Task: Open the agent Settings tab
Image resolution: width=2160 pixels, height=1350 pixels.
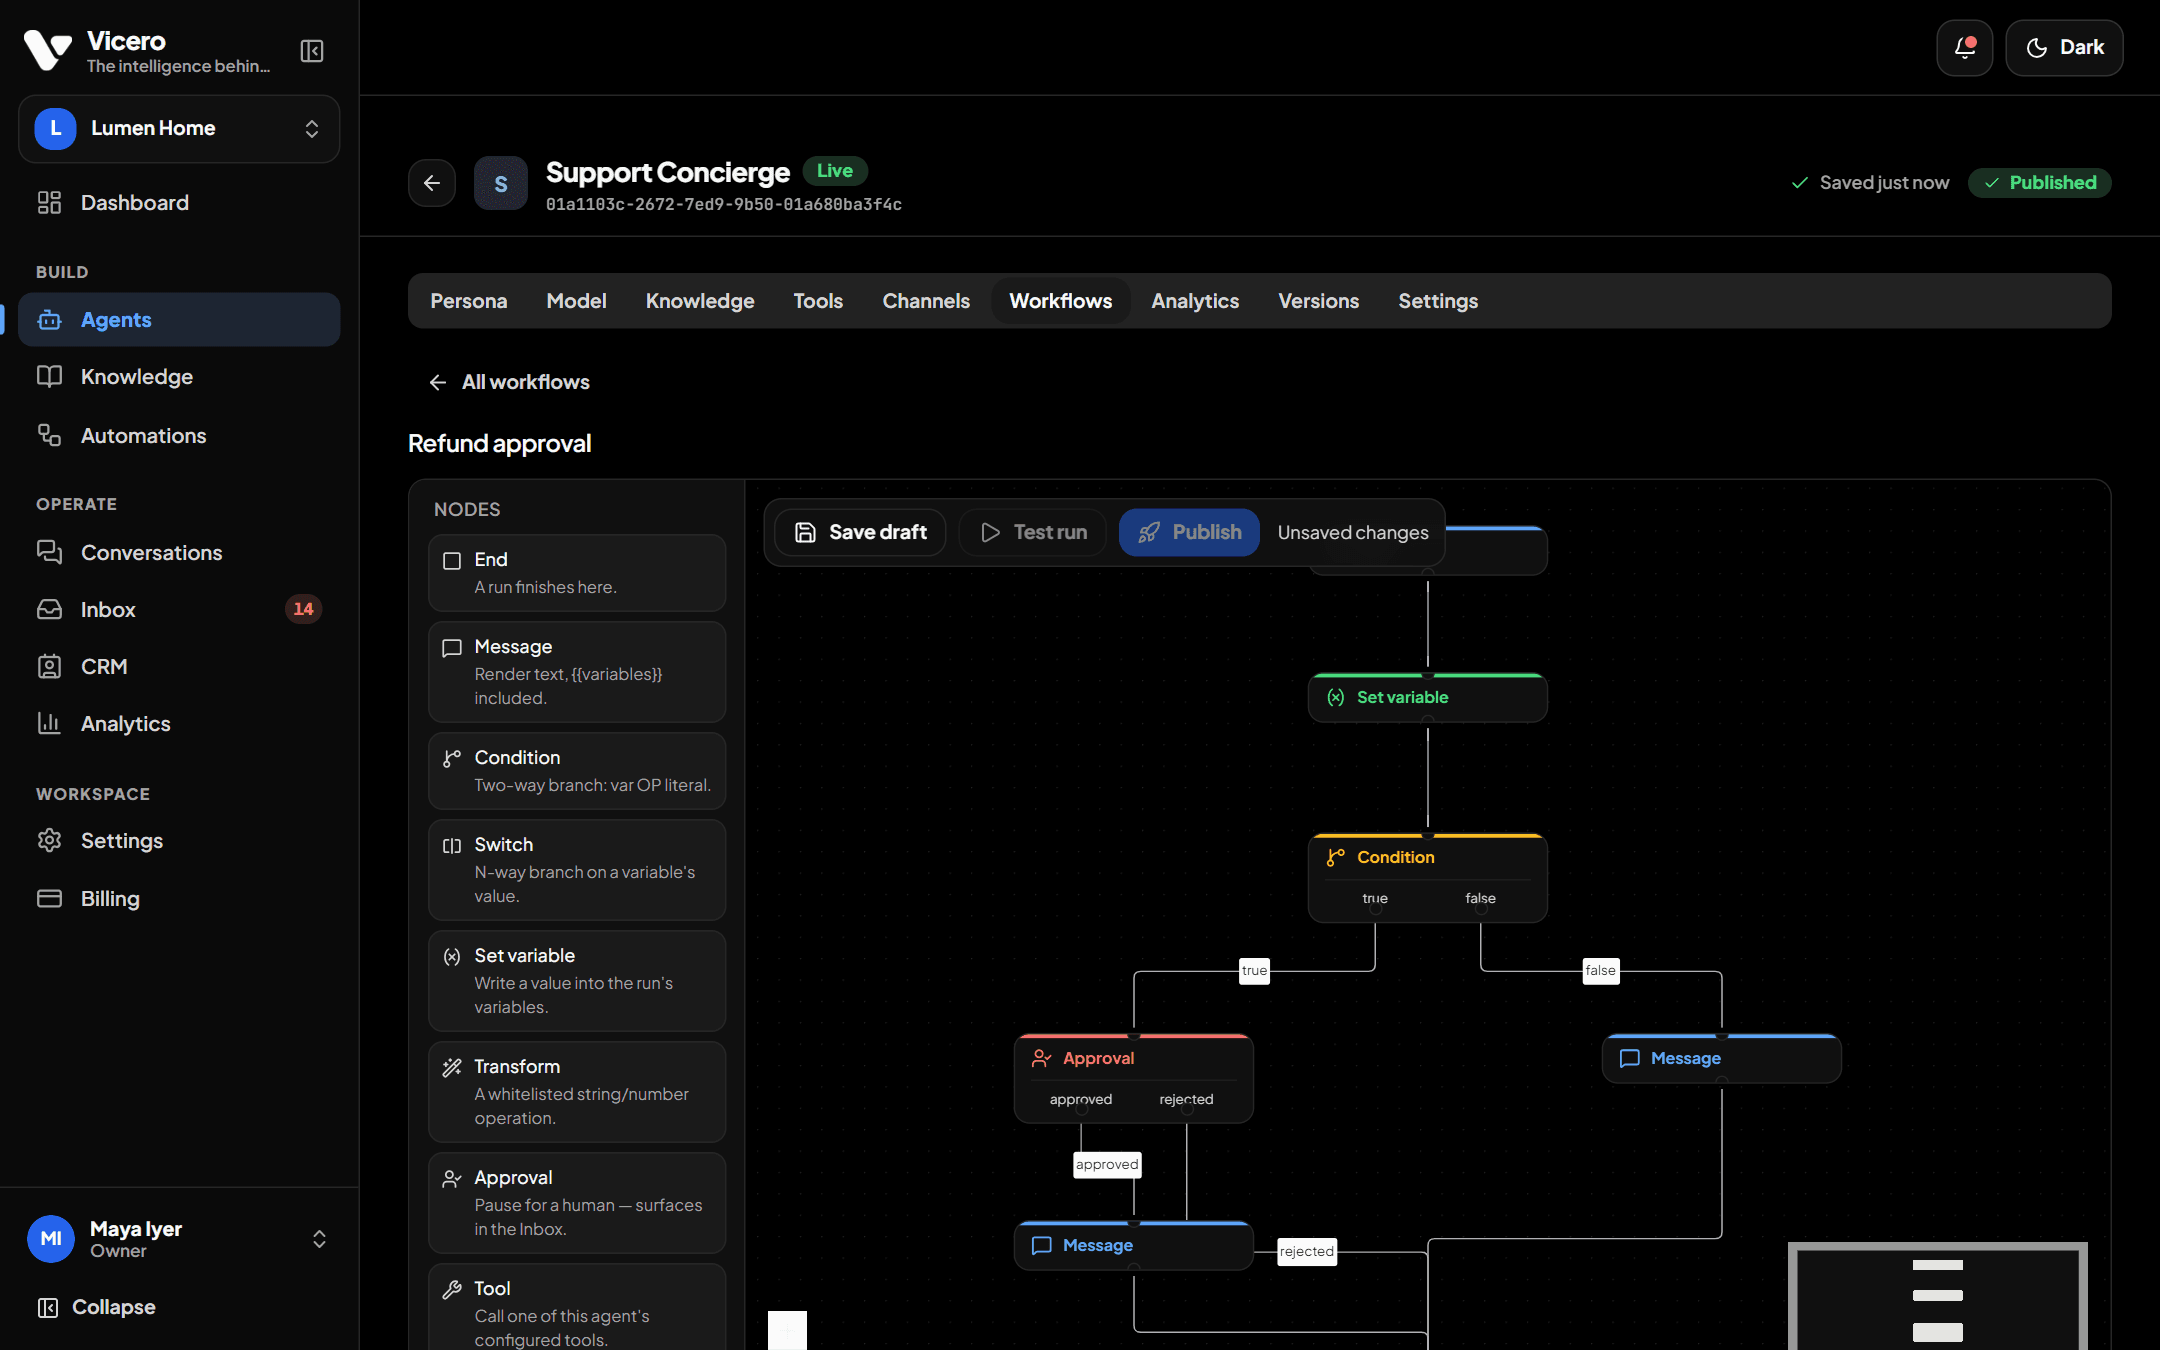Action: click(x=1438, y=301)
